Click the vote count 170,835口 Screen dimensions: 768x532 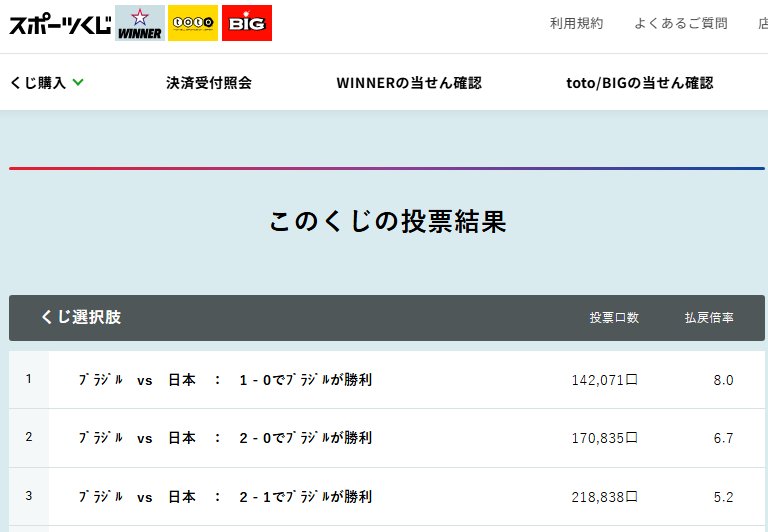click(604, 438)
